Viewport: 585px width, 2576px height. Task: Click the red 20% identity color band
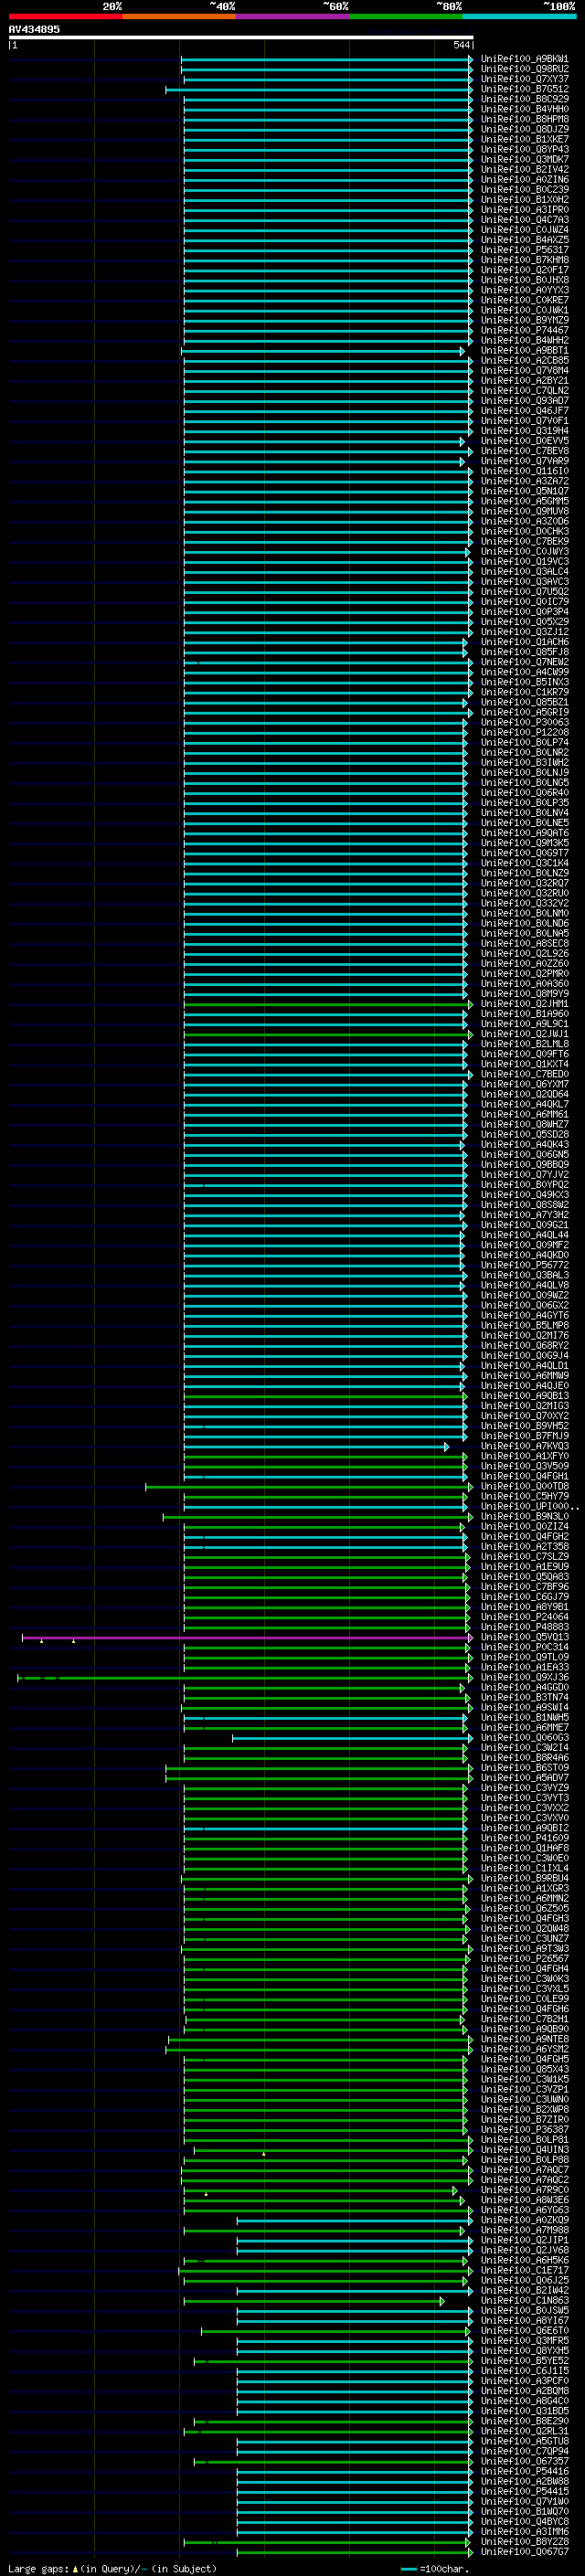(x=66, y=17)
